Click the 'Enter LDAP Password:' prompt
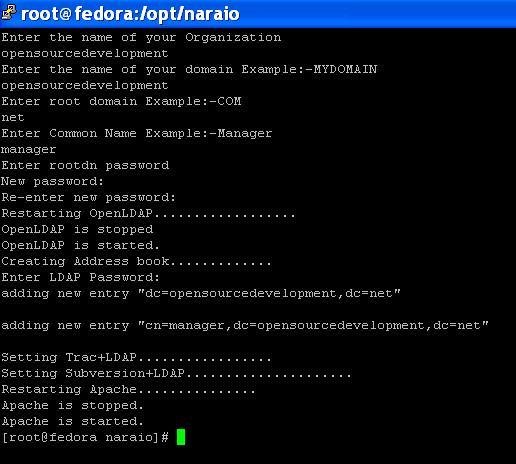516x464 pixels. [81, 277]
